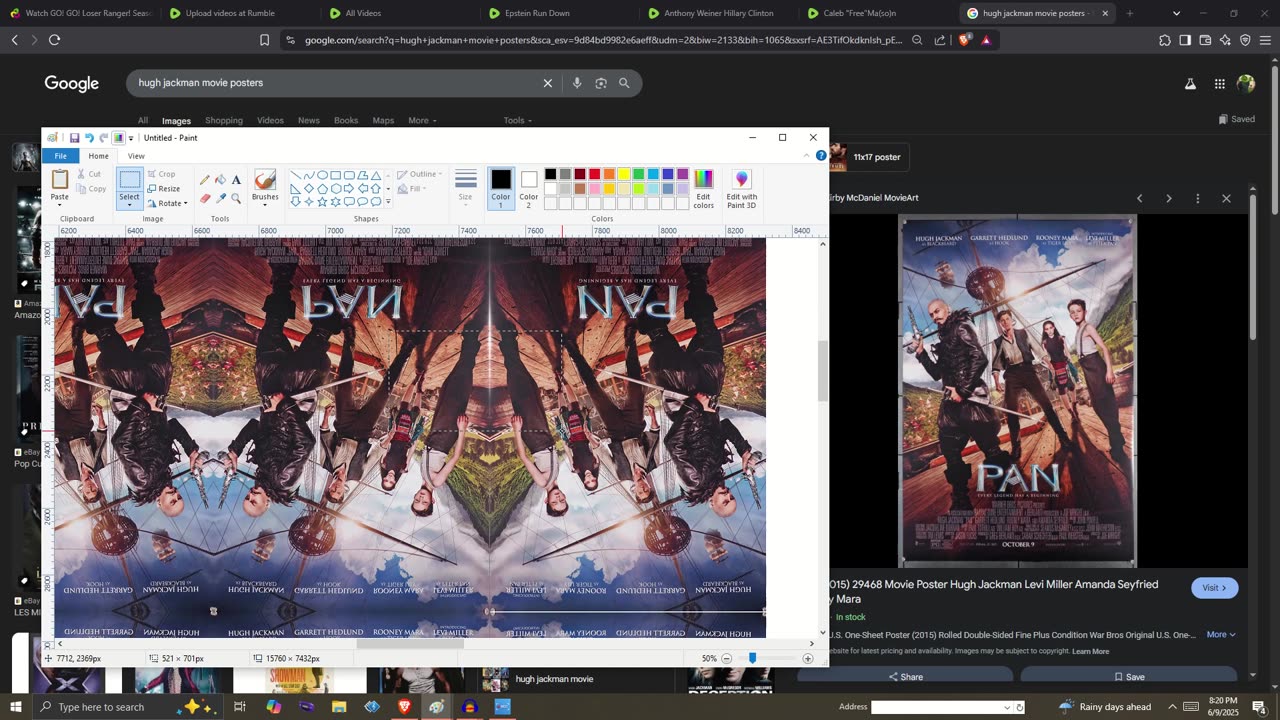The width and height of the screenshot is (1280, 720).
Task: Open the shape Fill dropdown
Action: point(413,188)
